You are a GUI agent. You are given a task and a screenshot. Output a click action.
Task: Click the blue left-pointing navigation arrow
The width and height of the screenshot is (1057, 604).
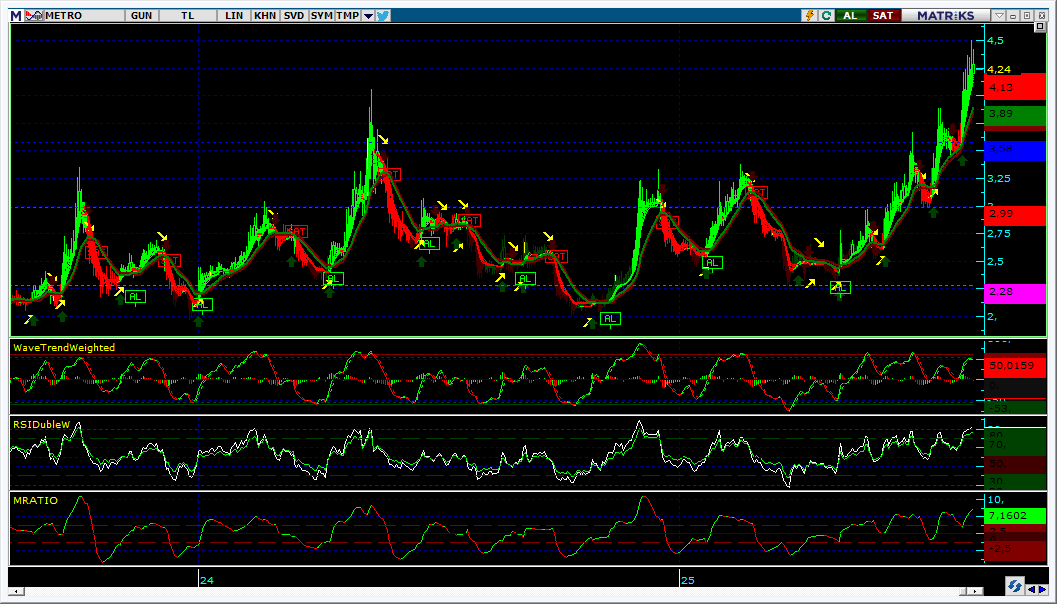tap(1031, 590)
